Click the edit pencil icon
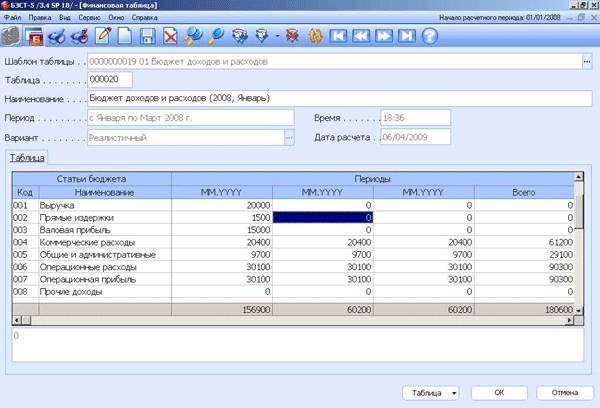This screenshot has height=408, width=600. 103,36
